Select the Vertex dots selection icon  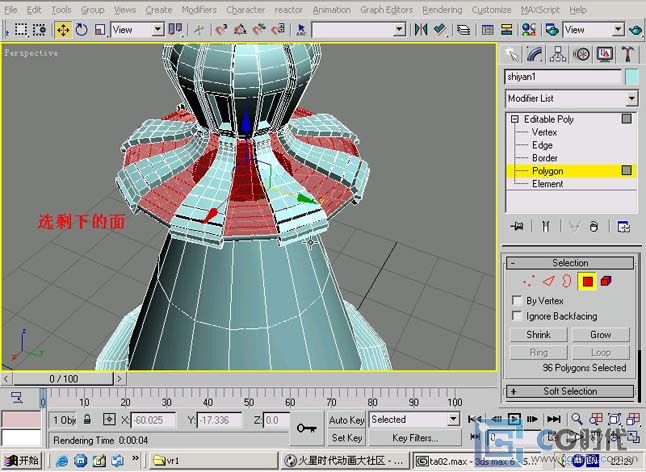point(528,281)
